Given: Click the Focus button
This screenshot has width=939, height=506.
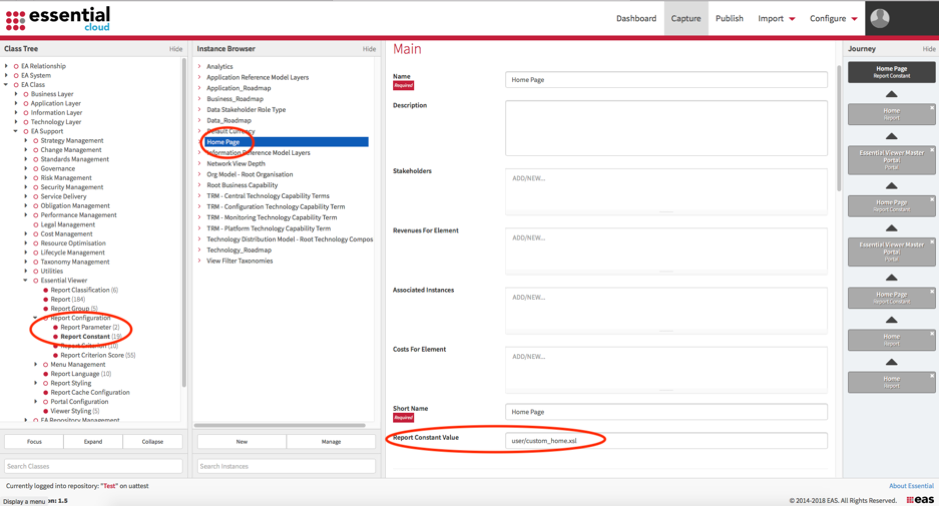Looking at the screenshot, I should click(x=34, y=441).
